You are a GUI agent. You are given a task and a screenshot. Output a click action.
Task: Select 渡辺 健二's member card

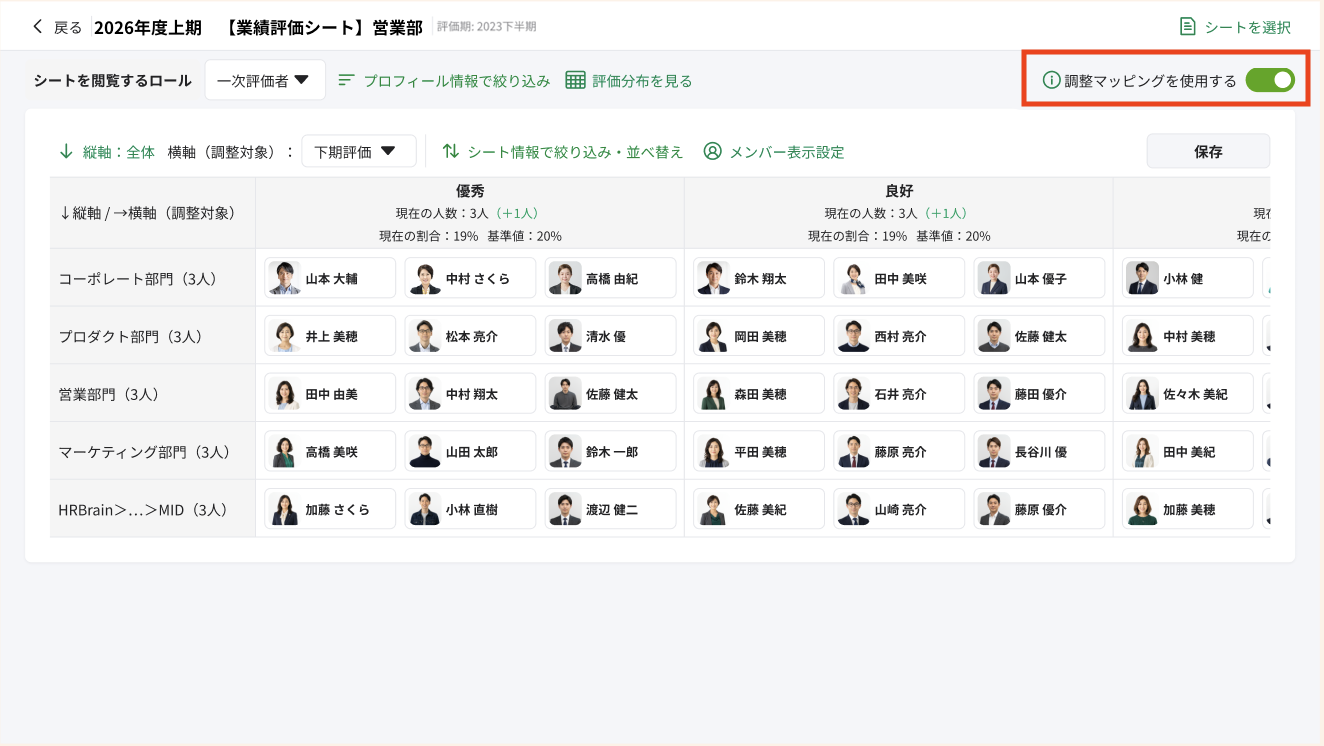[x=610, y=508]
